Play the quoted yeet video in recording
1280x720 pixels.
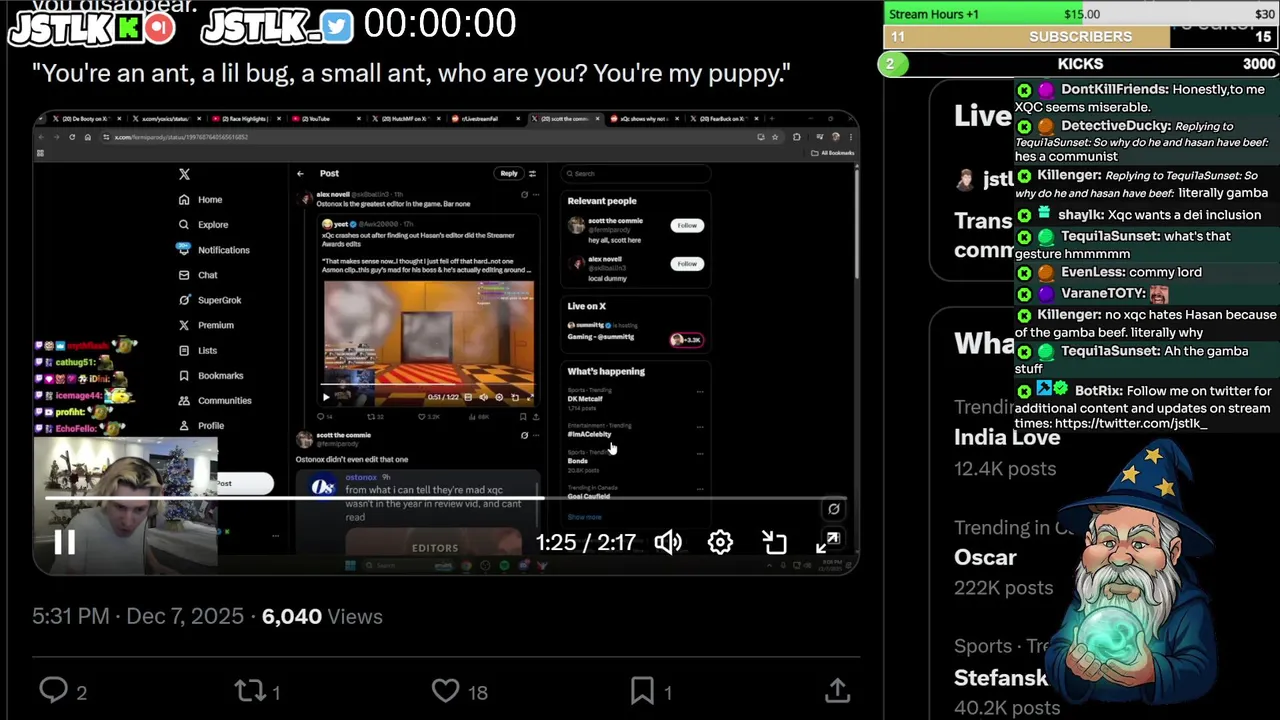pyautogui.click(x=326, y=397)
